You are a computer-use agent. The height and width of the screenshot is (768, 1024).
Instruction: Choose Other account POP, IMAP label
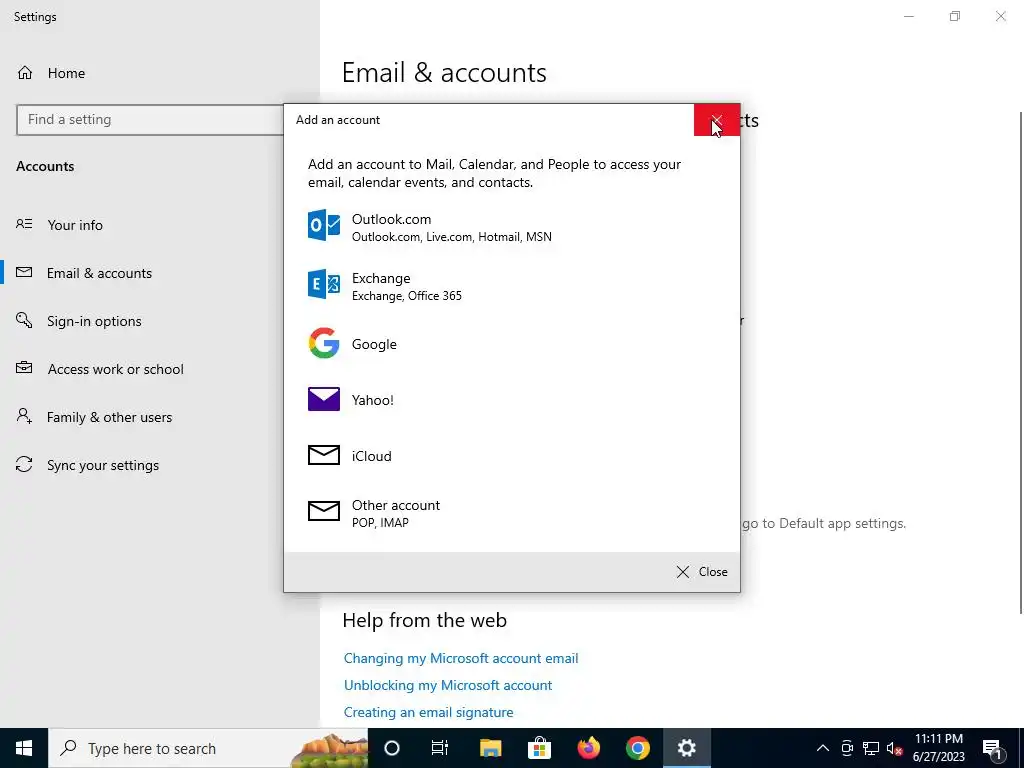click(395, 513)
